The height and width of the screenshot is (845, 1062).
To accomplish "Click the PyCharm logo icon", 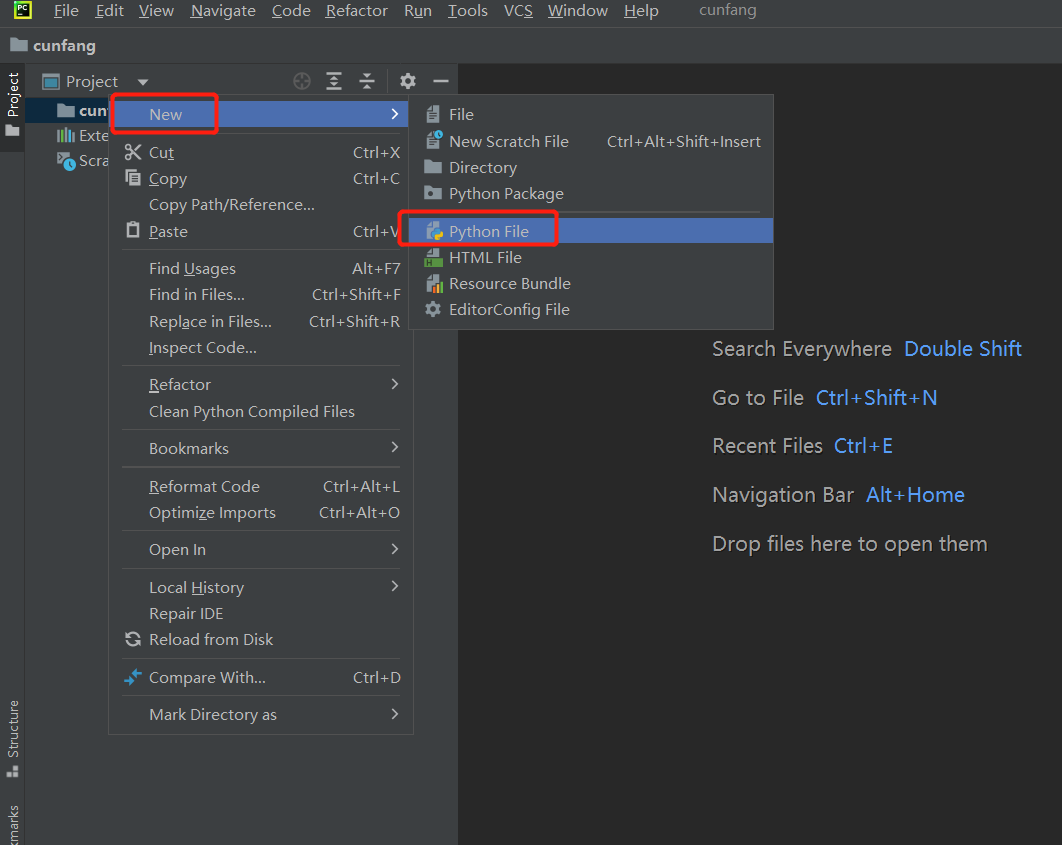I will pyautogui.click(x=22, y=9).
